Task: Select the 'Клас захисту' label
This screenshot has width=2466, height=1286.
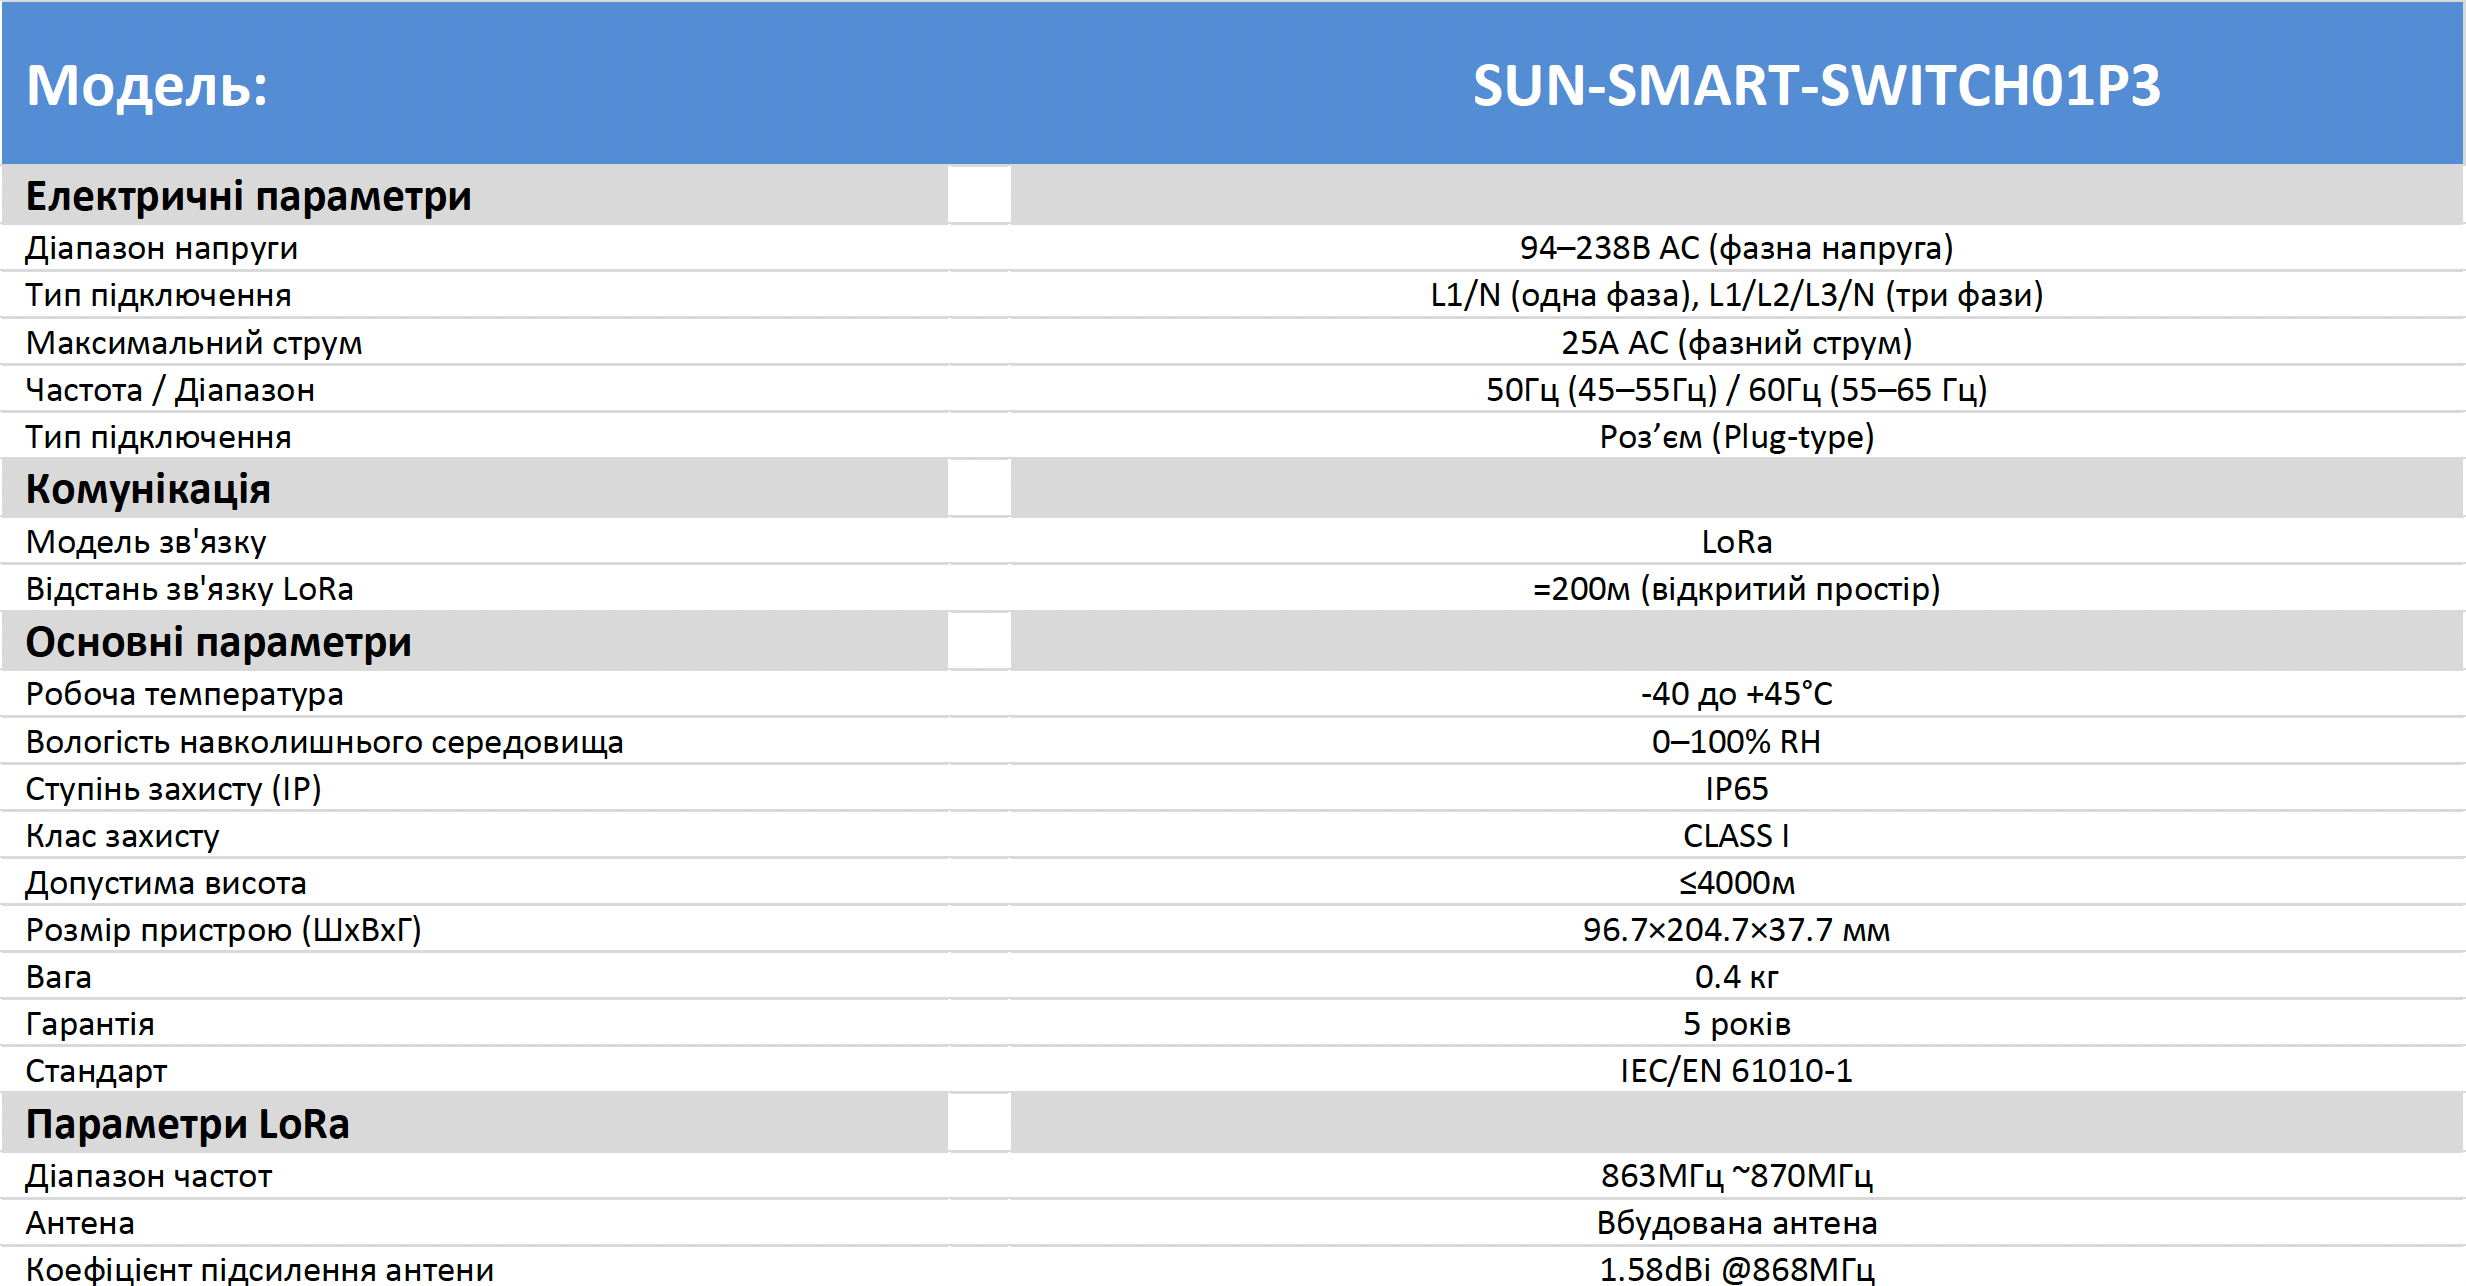Action: tap(122, 836)
